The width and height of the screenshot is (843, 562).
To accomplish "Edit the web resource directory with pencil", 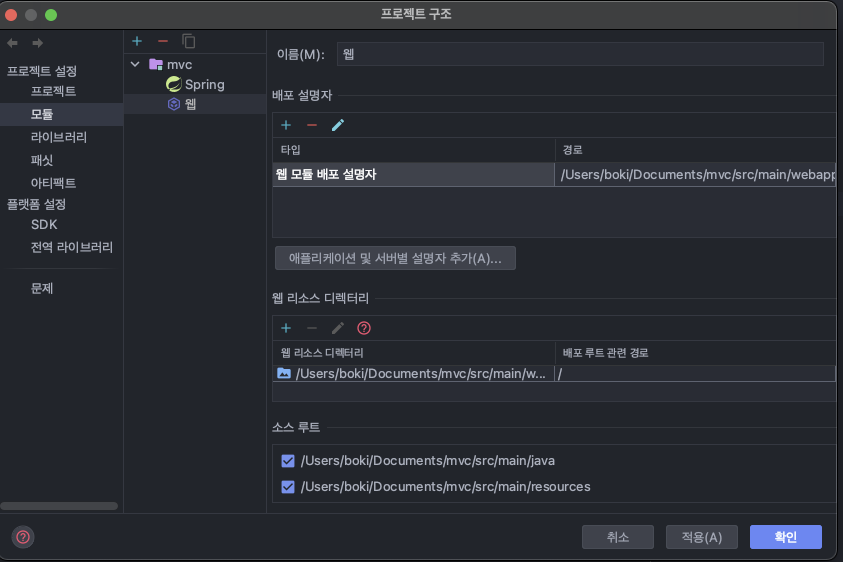I will [x=338, y=328].
